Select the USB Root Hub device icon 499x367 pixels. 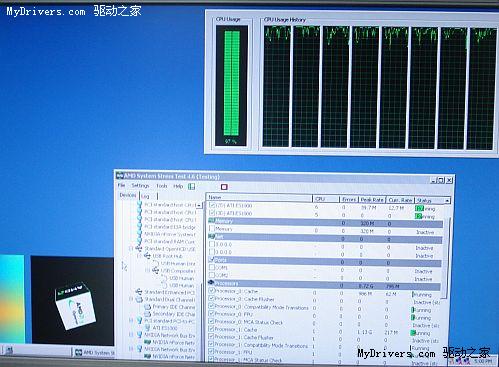147,256
